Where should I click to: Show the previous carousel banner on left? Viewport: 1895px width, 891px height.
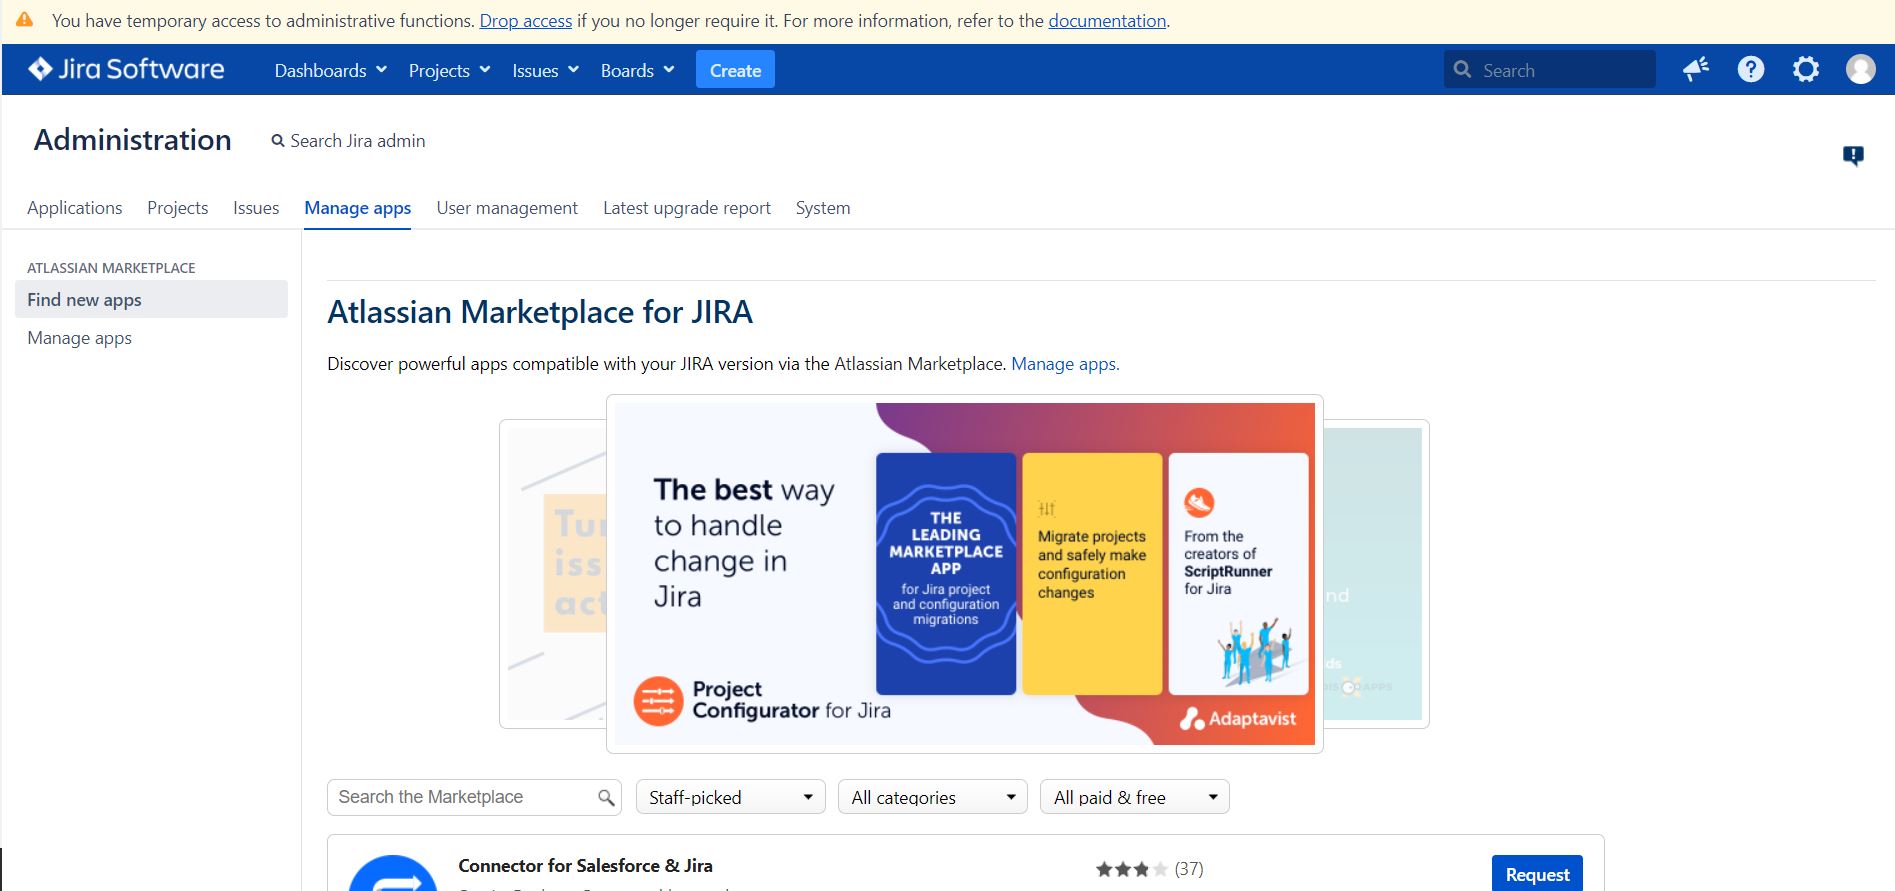click(553, 574)
